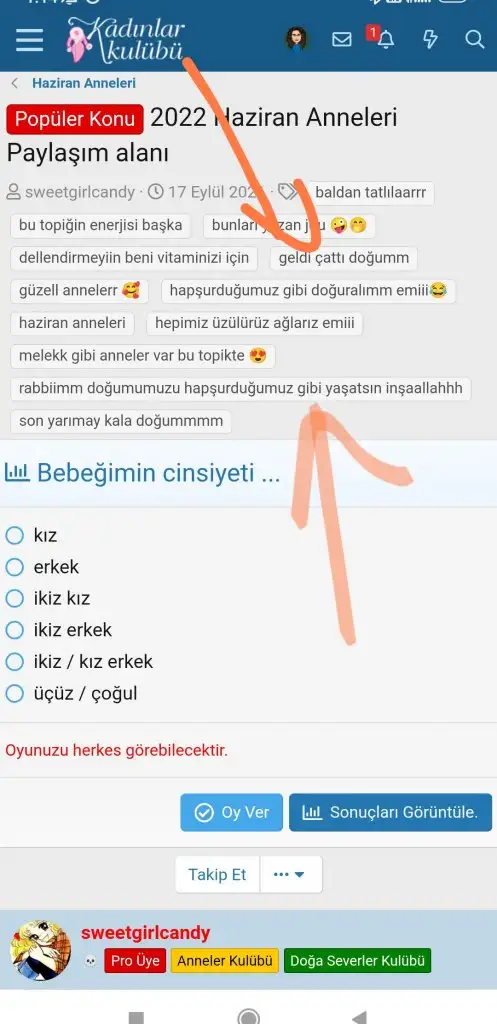Click 'Sonuçları Görüntüle' button
The height and width of the screenshot is (1024, 497).
click(x=391, y=812)
